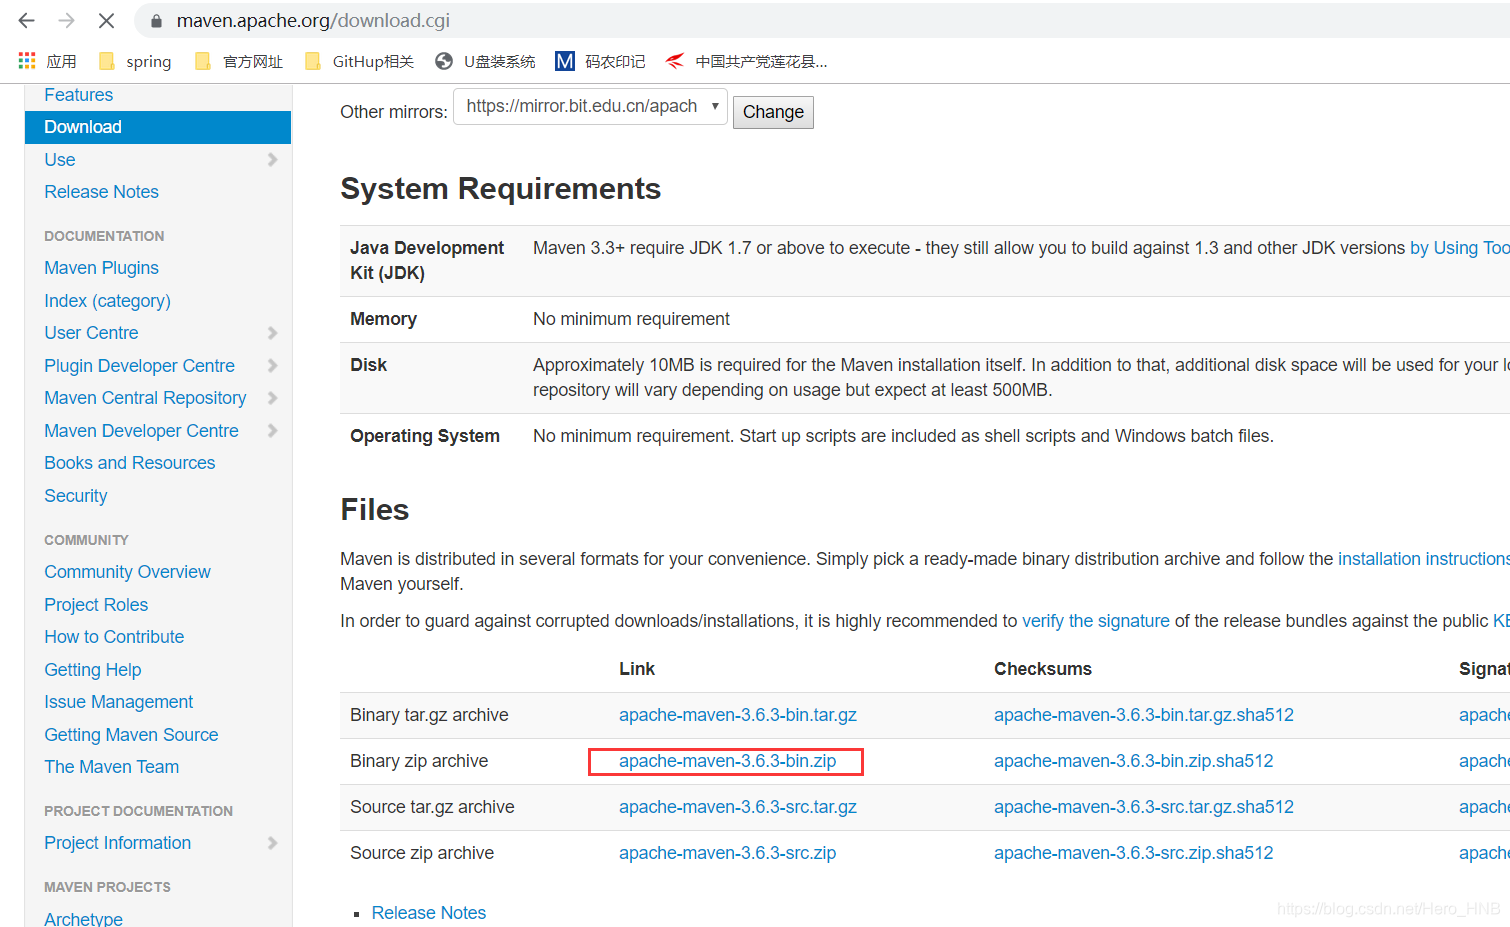
Task: Open apache-maven-3.6.3-src.zip.sha512 checksum
Action: [1133, 853]
